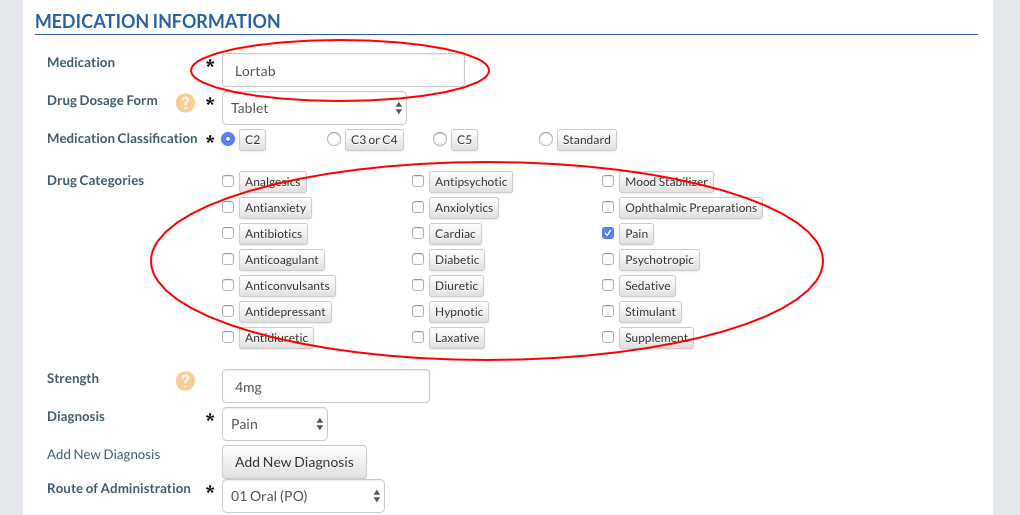Select the C2 medication classification
1020x515 pixels.
pos(228,139)
